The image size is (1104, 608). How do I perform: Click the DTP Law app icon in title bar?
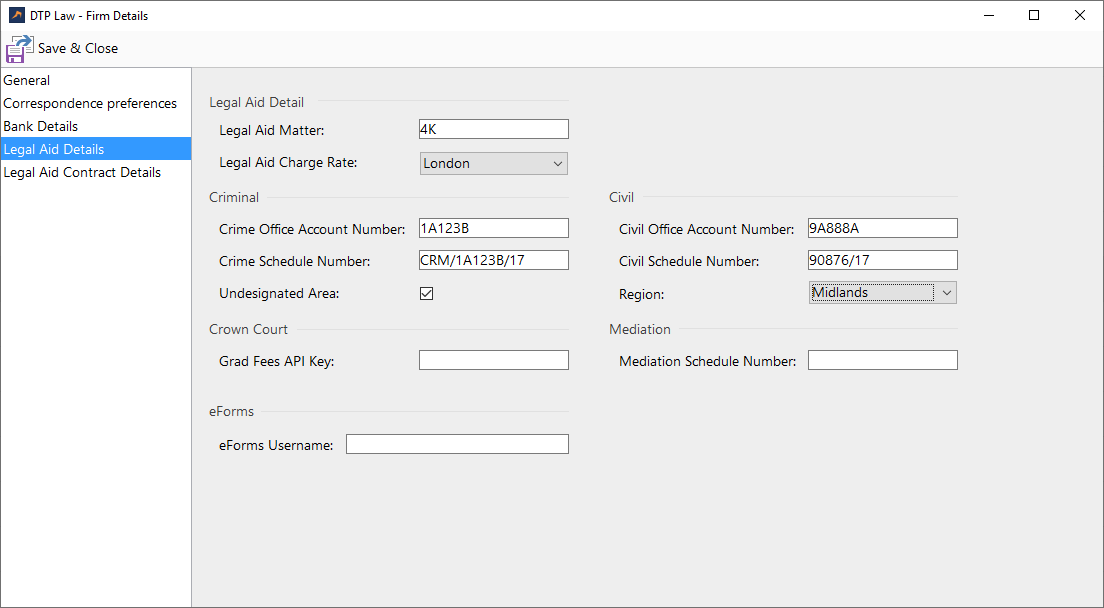[x=16, y=15]
